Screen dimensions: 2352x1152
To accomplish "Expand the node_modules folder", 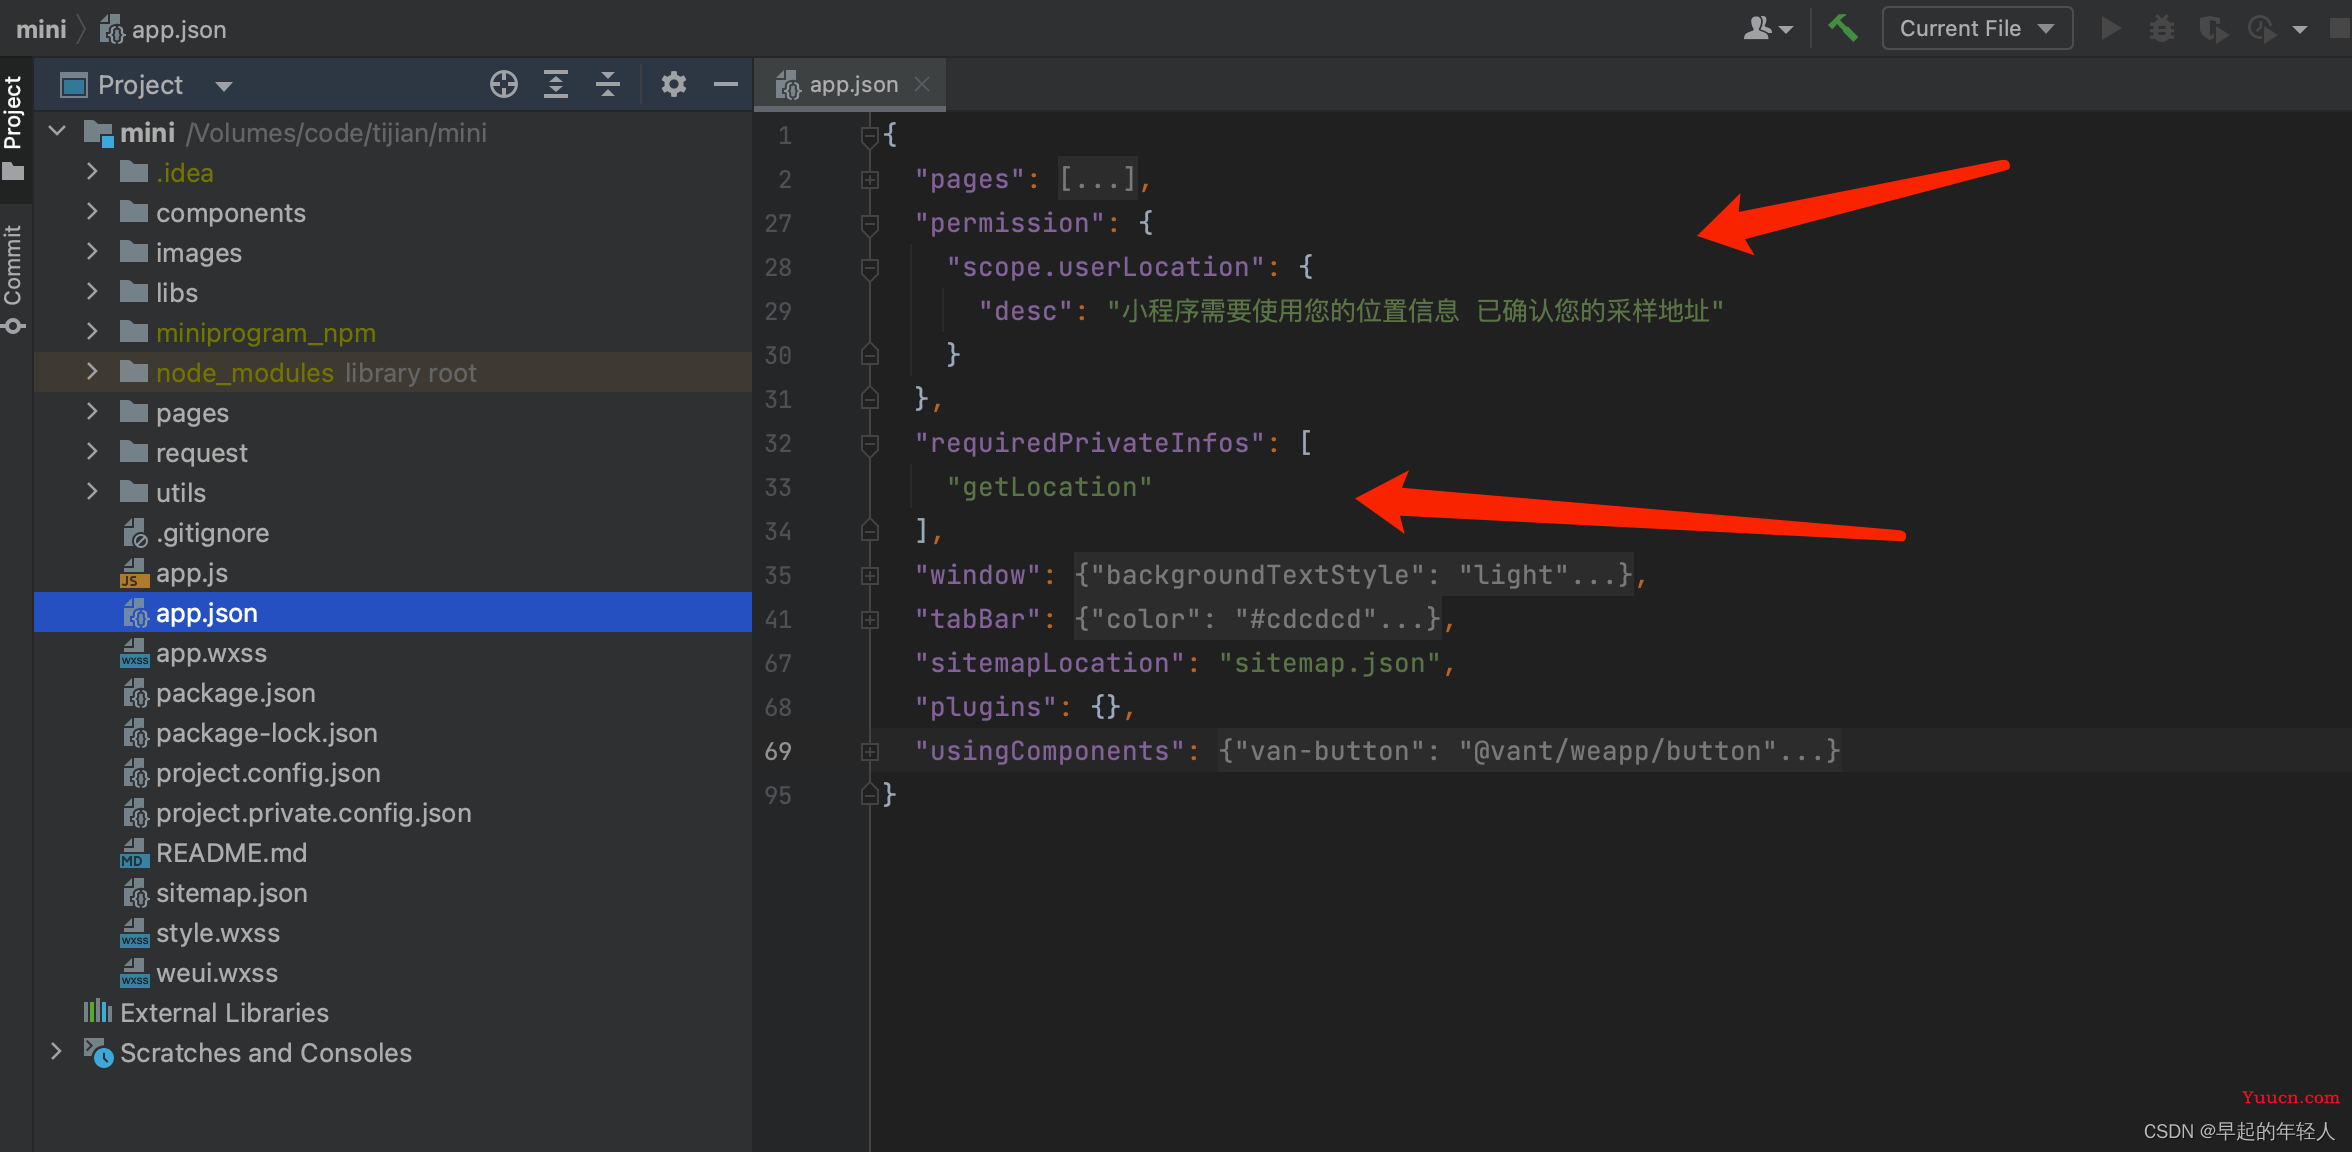I will click(x=92, y=372).
